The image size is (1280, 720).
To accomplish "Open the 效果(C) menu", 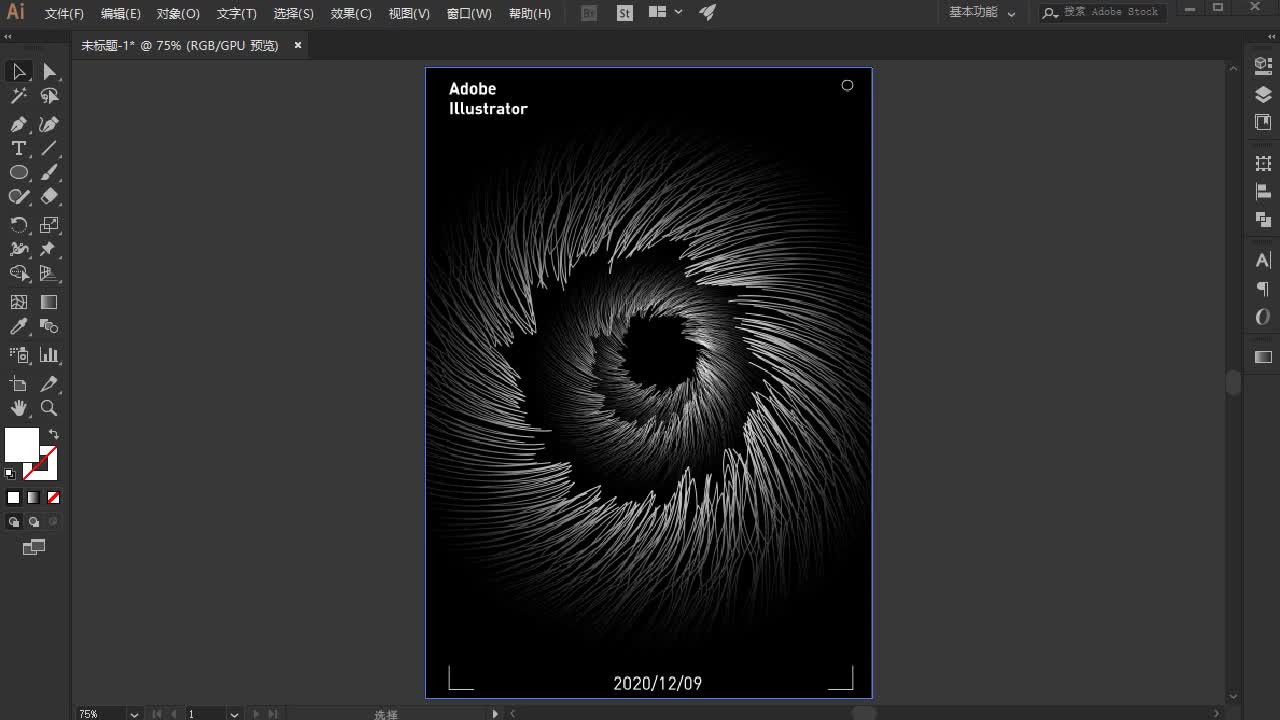I will [351, 13].
